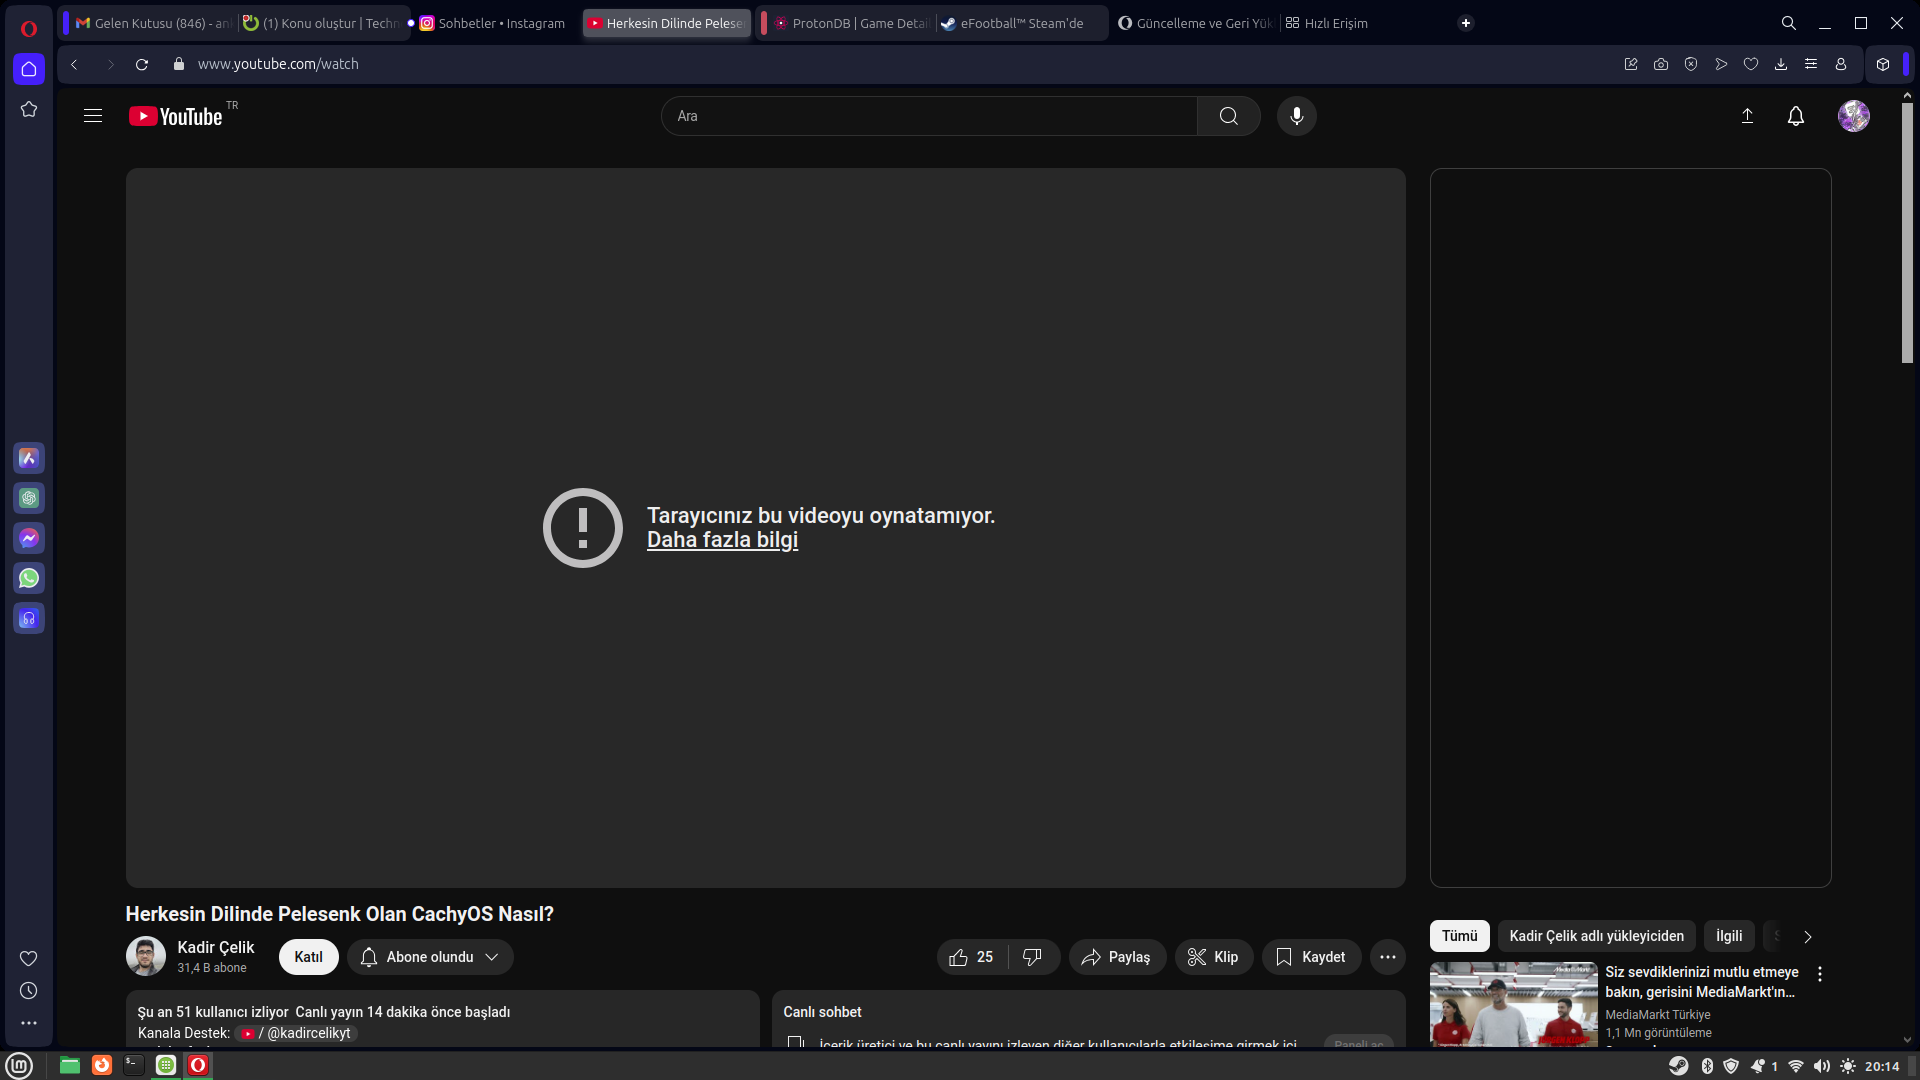Open YouTube notifications bell
The height and width of the screenshot is (1080, 1920).
1795,116
